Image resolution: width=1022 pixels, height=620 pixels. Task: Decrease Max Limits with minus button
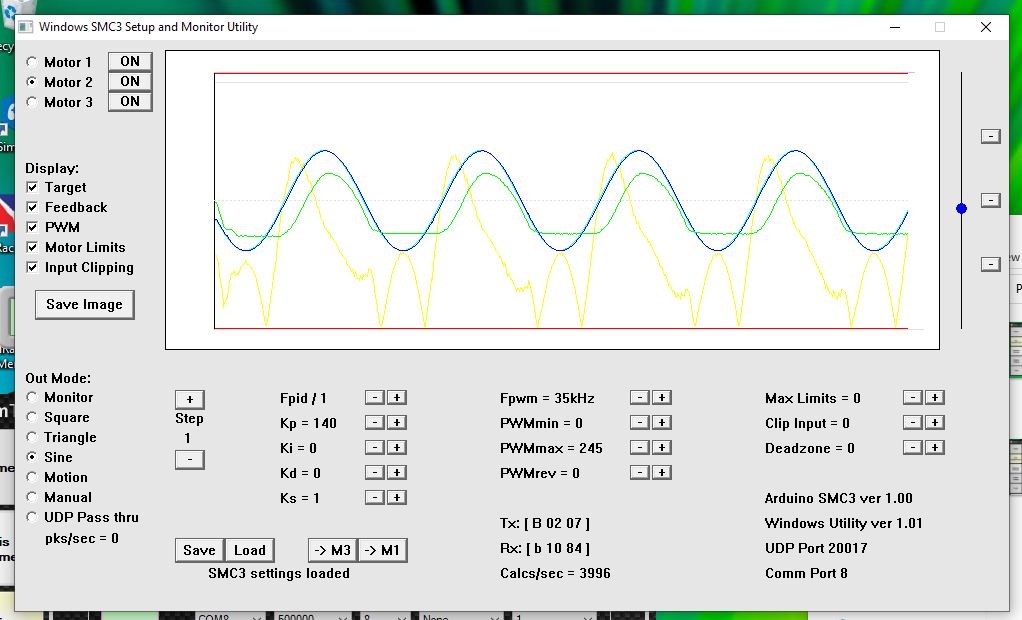911,398
